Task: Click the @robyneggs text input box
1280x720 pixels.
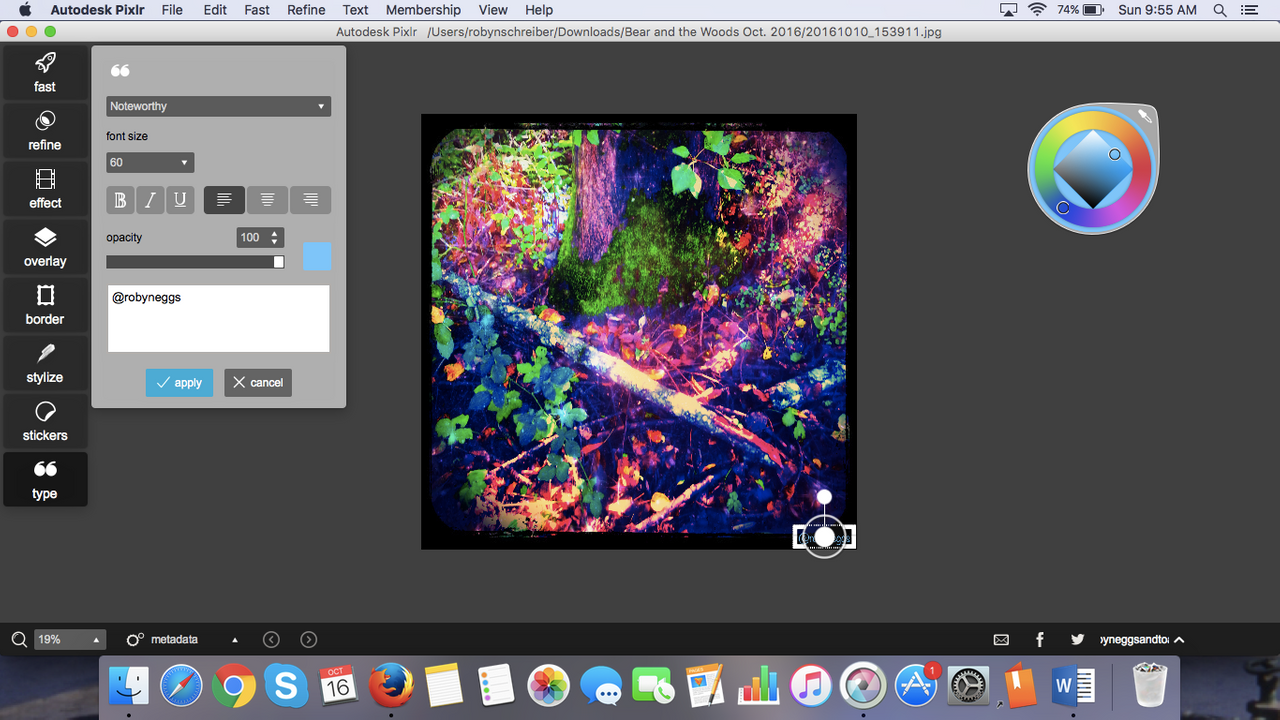Action: (x=219, y=319)
